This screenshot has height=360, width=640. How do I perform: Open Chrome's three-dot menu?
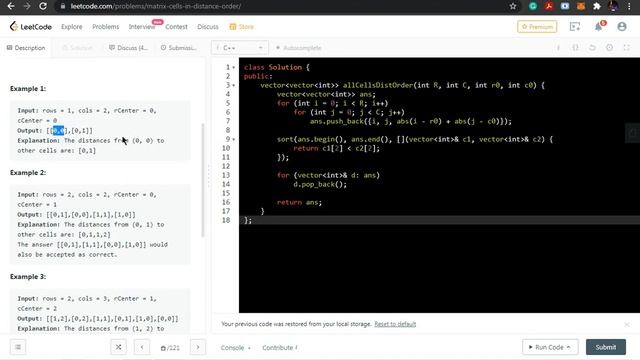pyautogui.click(x=629, y=6)
